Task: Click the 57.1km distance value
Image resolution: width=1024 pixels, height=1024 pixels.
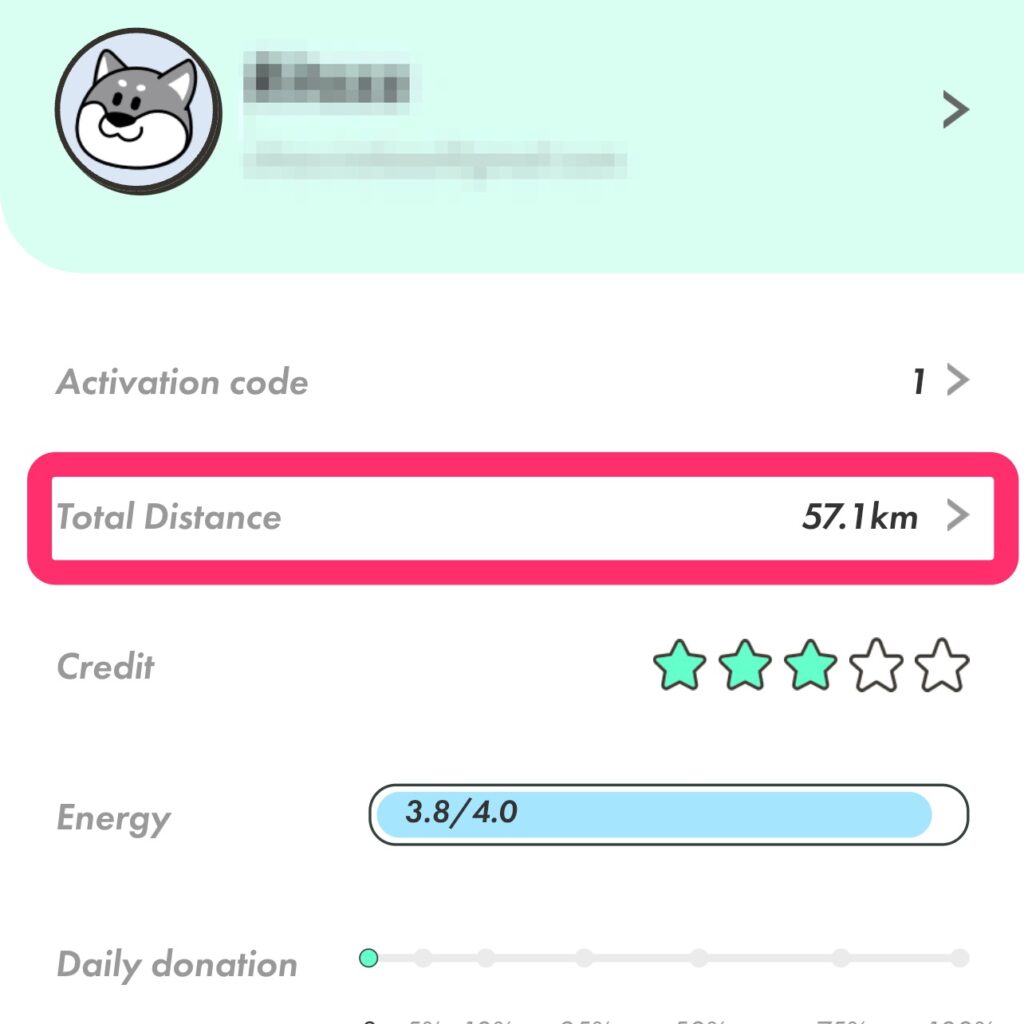Action: [x=860, y=517]
